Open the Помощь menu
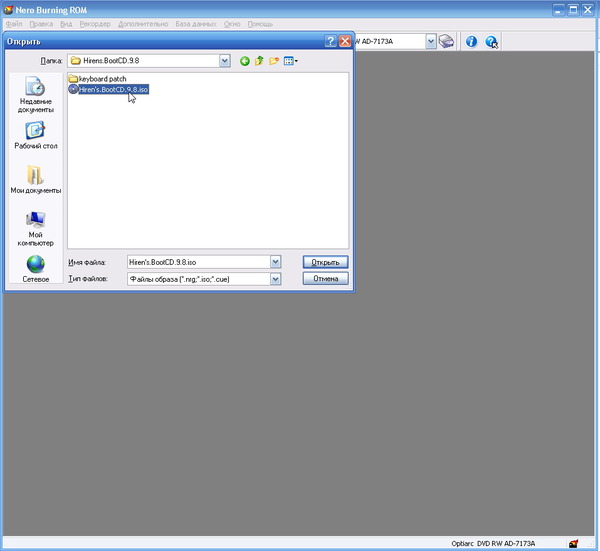Viewport: 600px width, 551px height. (260, 24)
